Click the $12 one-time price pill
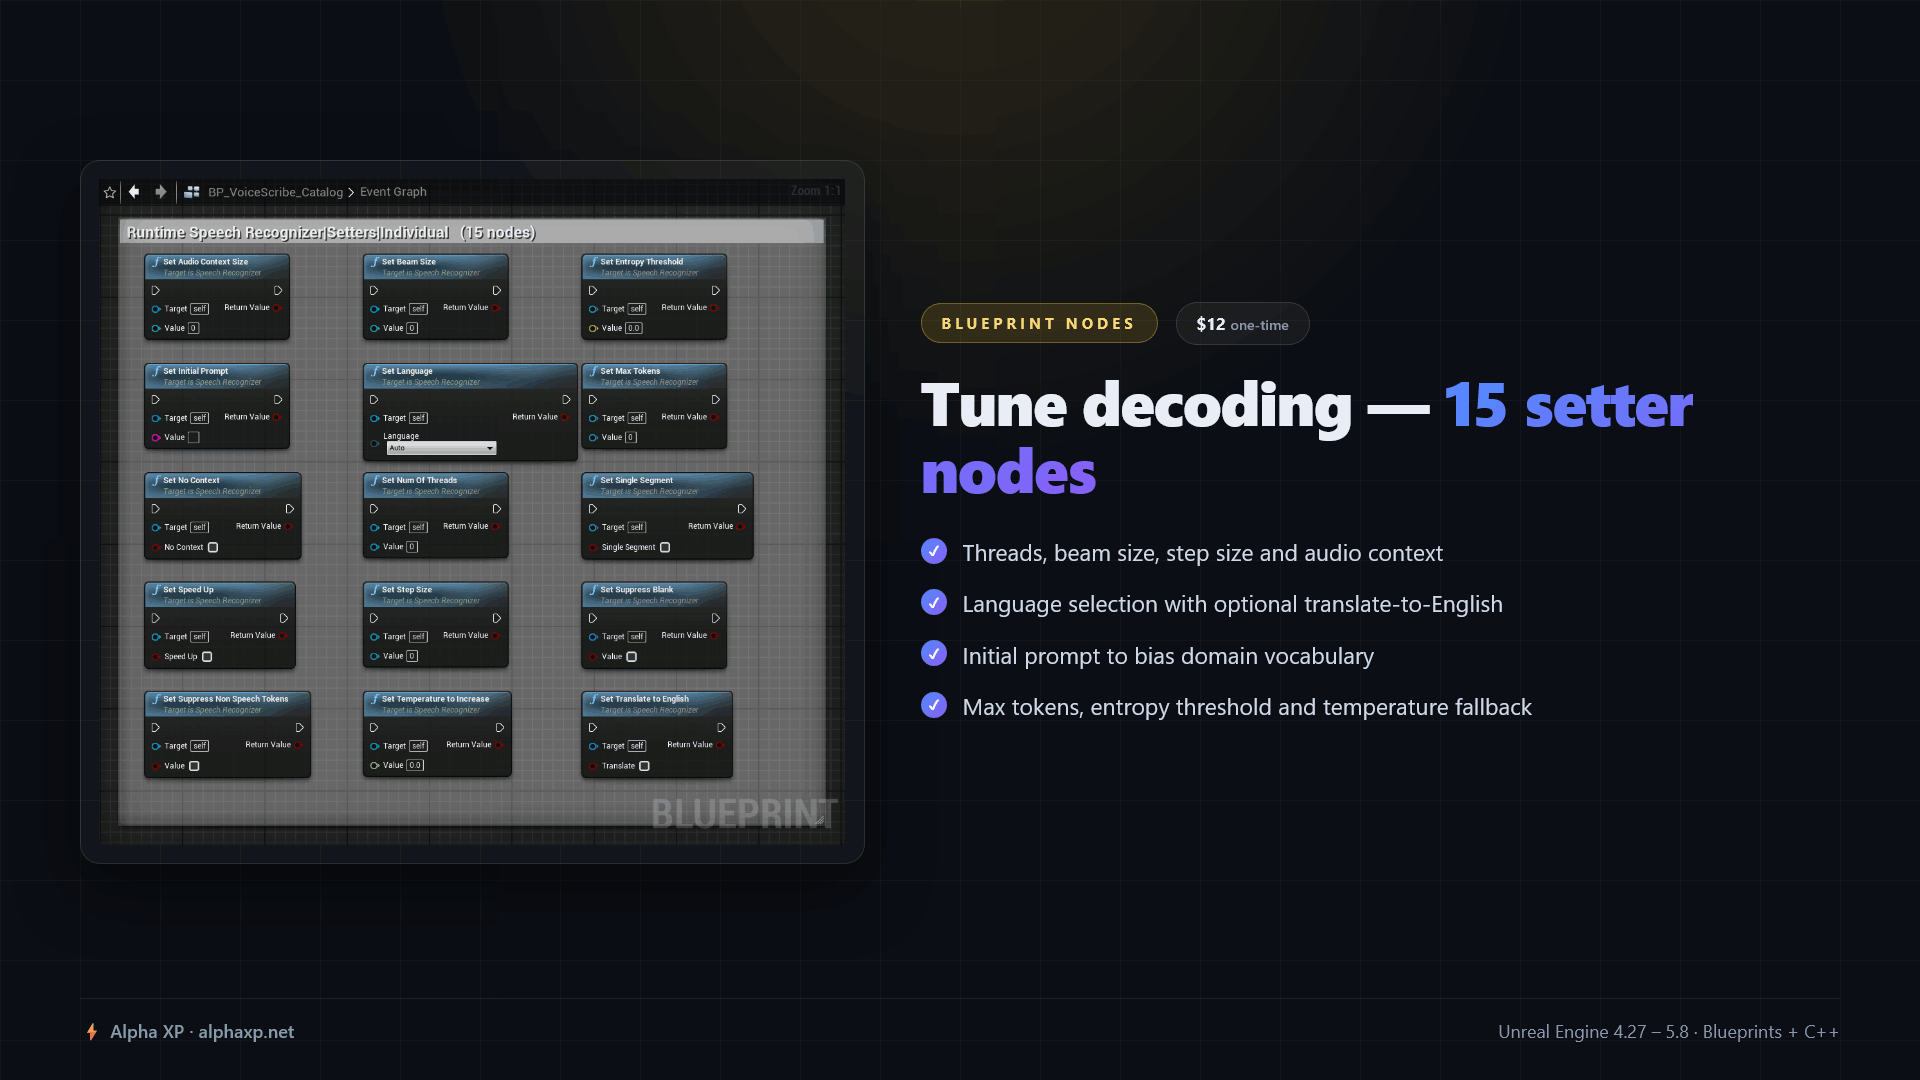 1242,324
